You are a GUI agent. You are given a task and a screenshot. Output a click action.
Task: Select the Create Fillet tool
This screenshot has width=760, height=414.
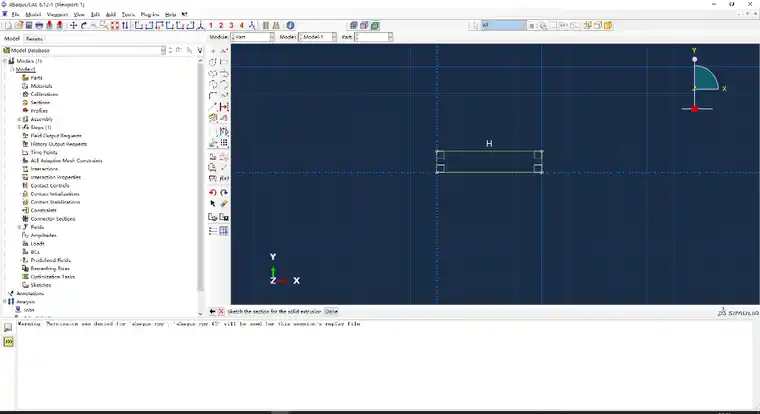213,96
